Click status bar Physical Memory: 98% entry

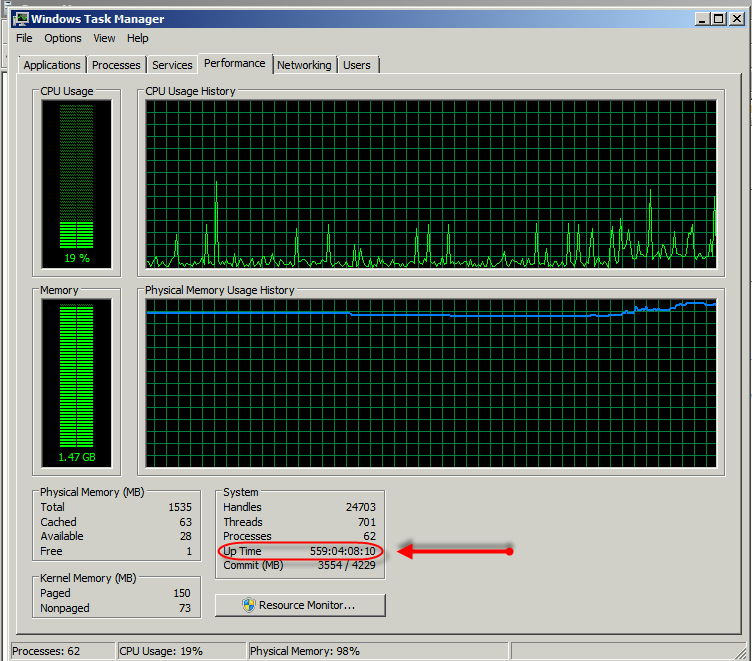point(378,651)
